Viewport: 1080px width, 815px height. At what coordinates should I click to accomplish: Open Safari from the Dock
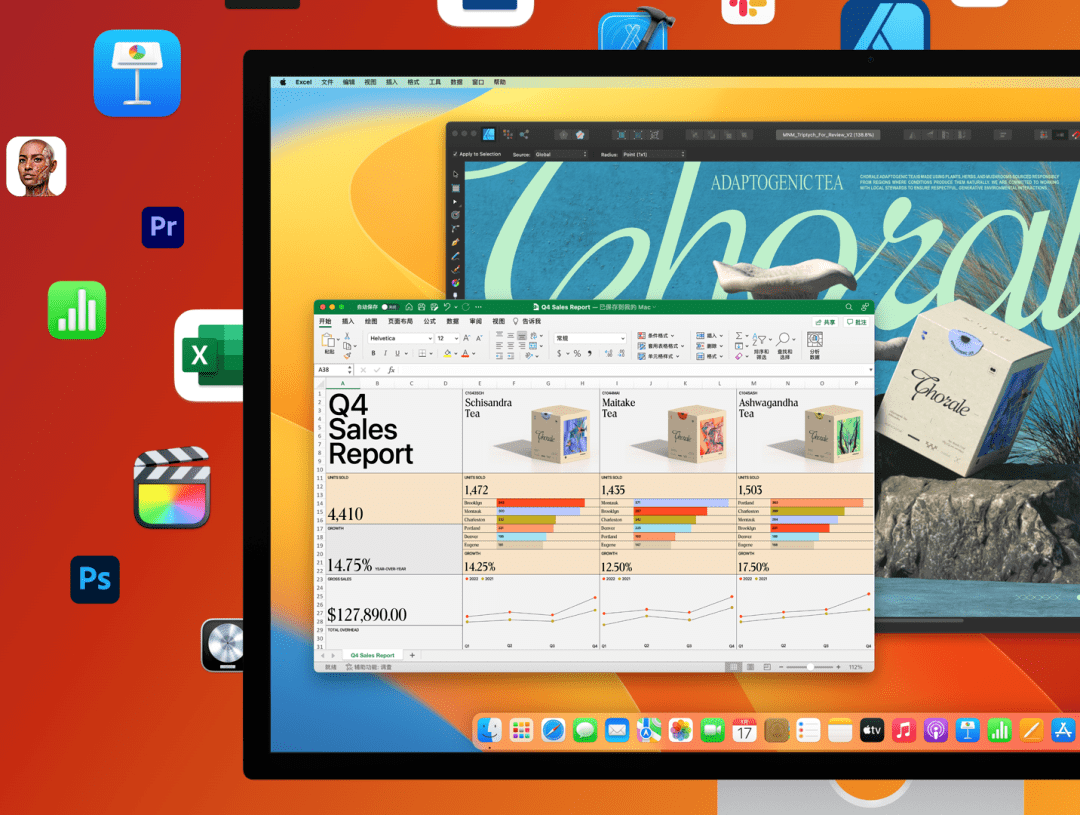click(553, 730)
